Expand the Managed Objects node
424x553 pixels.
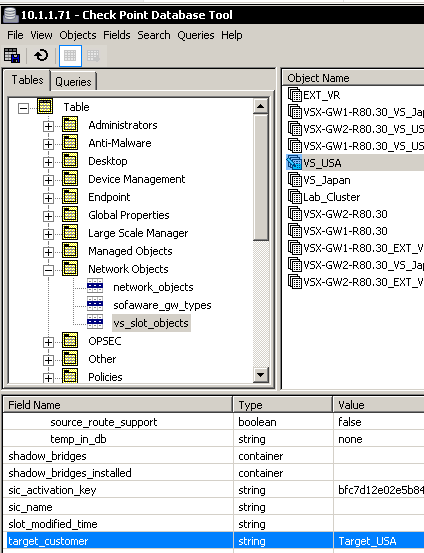[48, 252]
